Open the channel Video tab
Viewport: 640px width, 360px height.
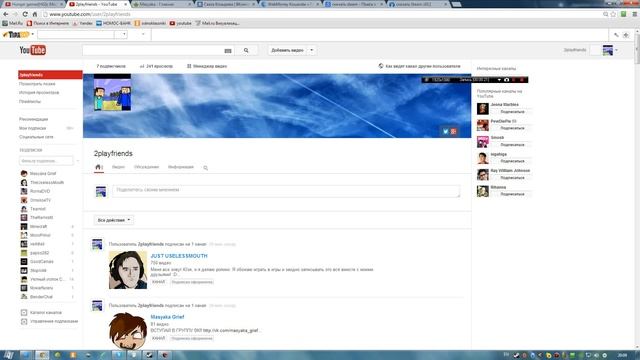(x=118, y=167)
